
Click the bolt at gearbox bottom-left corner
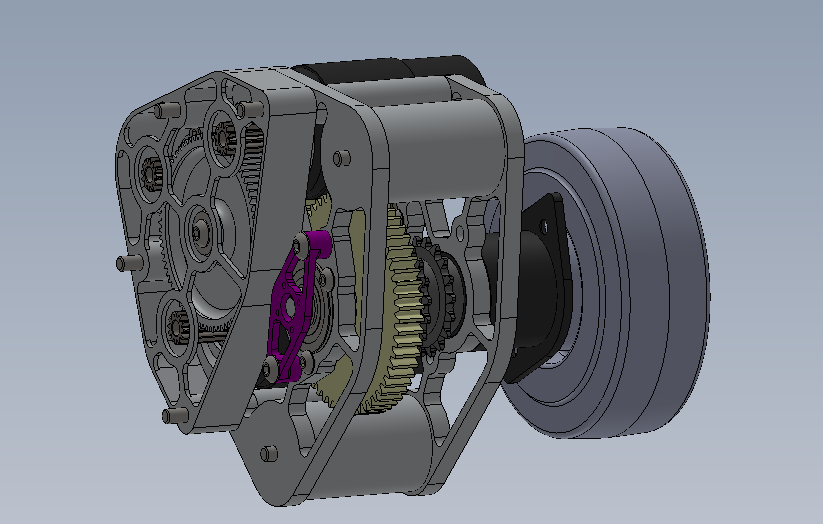pyautogui.click(x=170, y=415)
